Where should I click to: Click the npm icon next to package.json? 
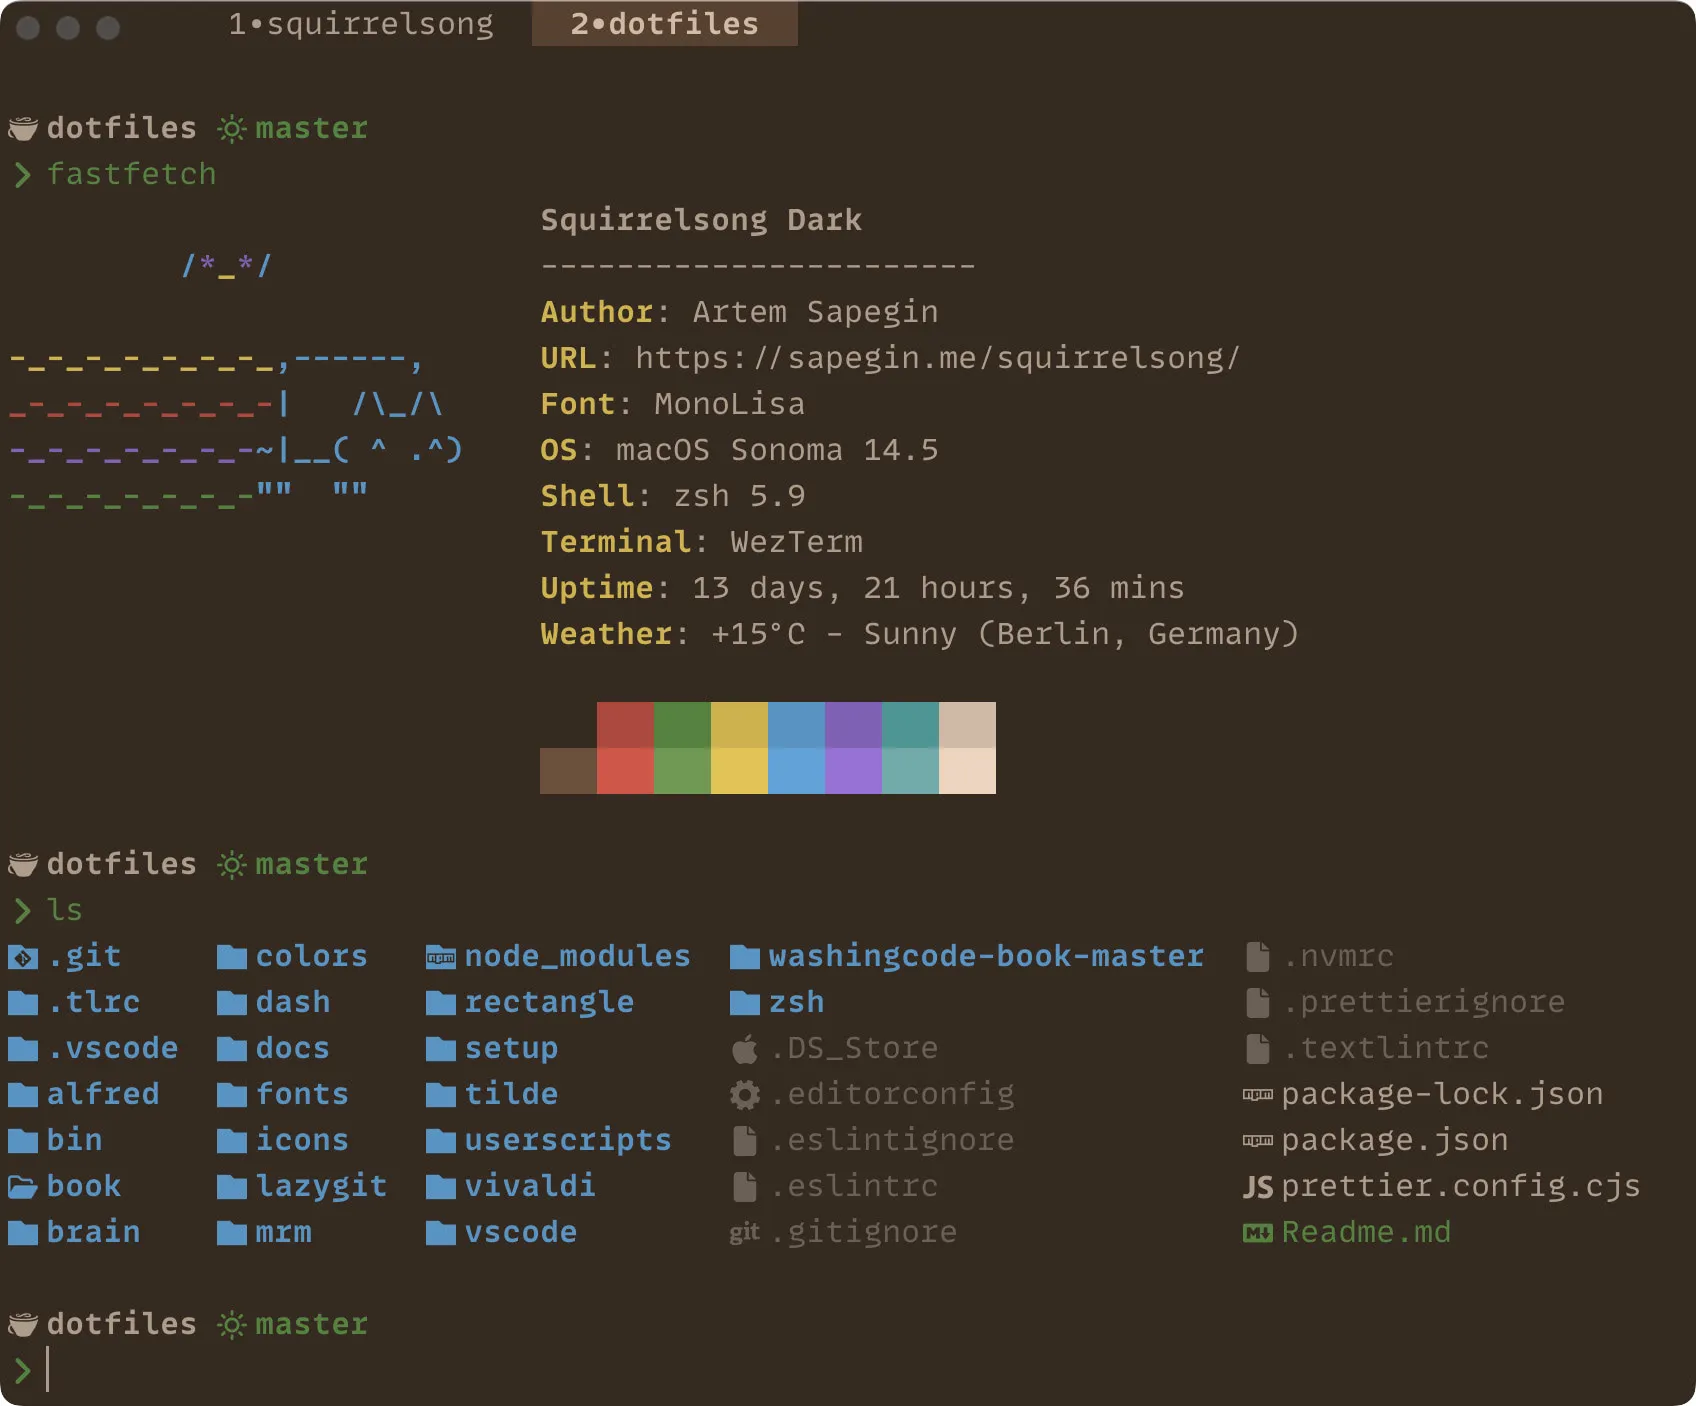1255,1140
